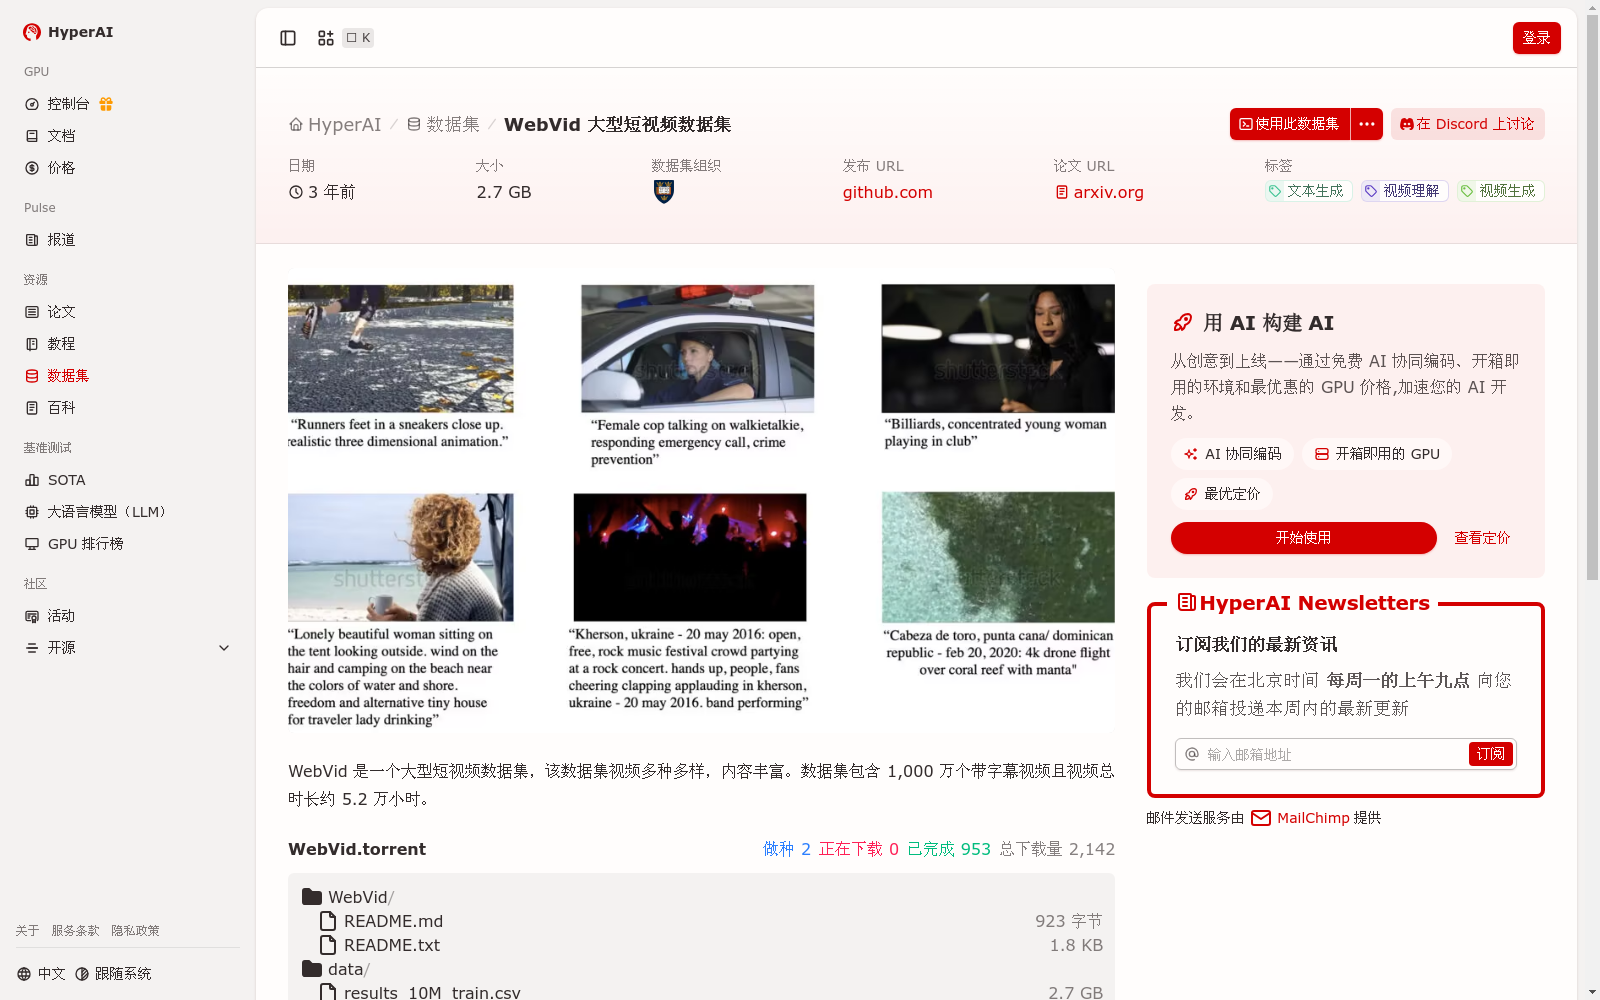Image resolution: width=1600 pixels, height=1000 pixels.
Task: Click the rocket icon beside 用 AI 构建 AI
Action: pos(1182,323)
